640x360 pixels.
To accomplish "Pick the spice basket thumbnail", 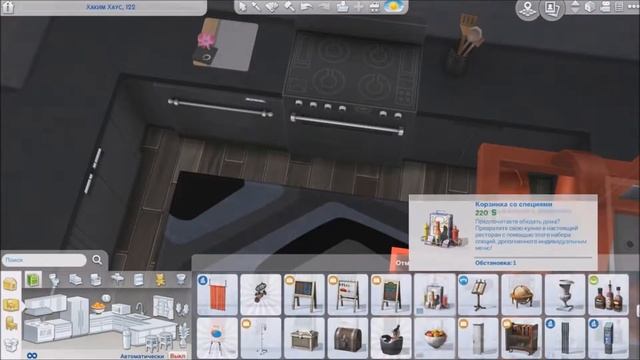I will coord(435,295).
